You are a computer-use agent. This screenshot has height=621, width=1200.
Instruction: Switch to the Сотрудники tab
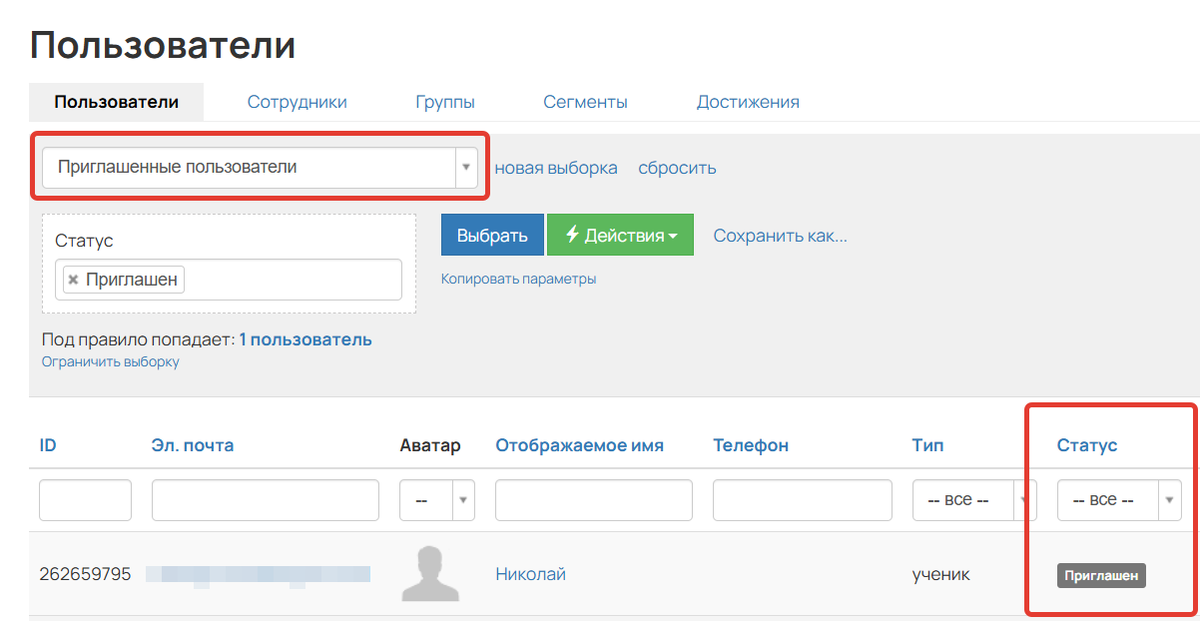[x=297, y=101]
